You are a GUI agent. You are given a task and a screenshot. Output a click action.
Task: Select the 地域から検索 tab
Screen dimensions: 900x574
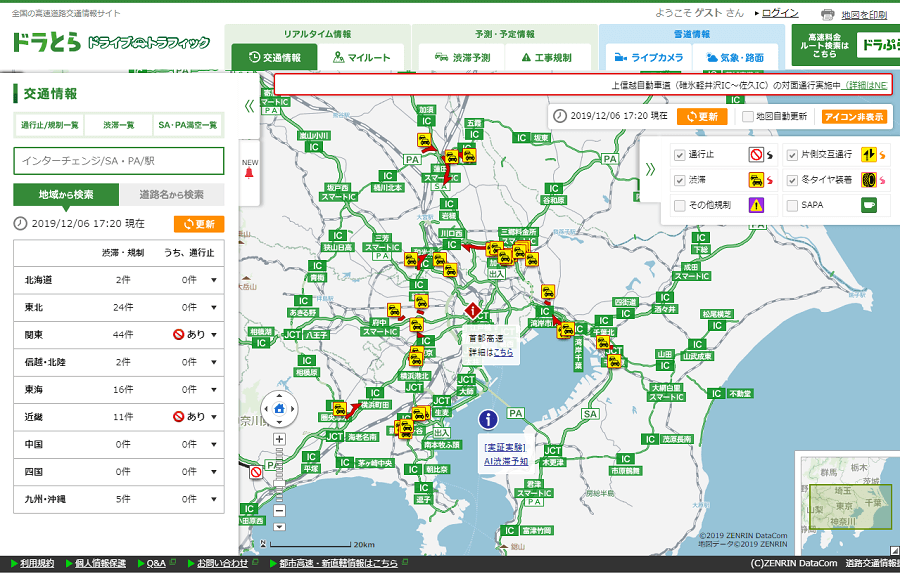point(66,195)
